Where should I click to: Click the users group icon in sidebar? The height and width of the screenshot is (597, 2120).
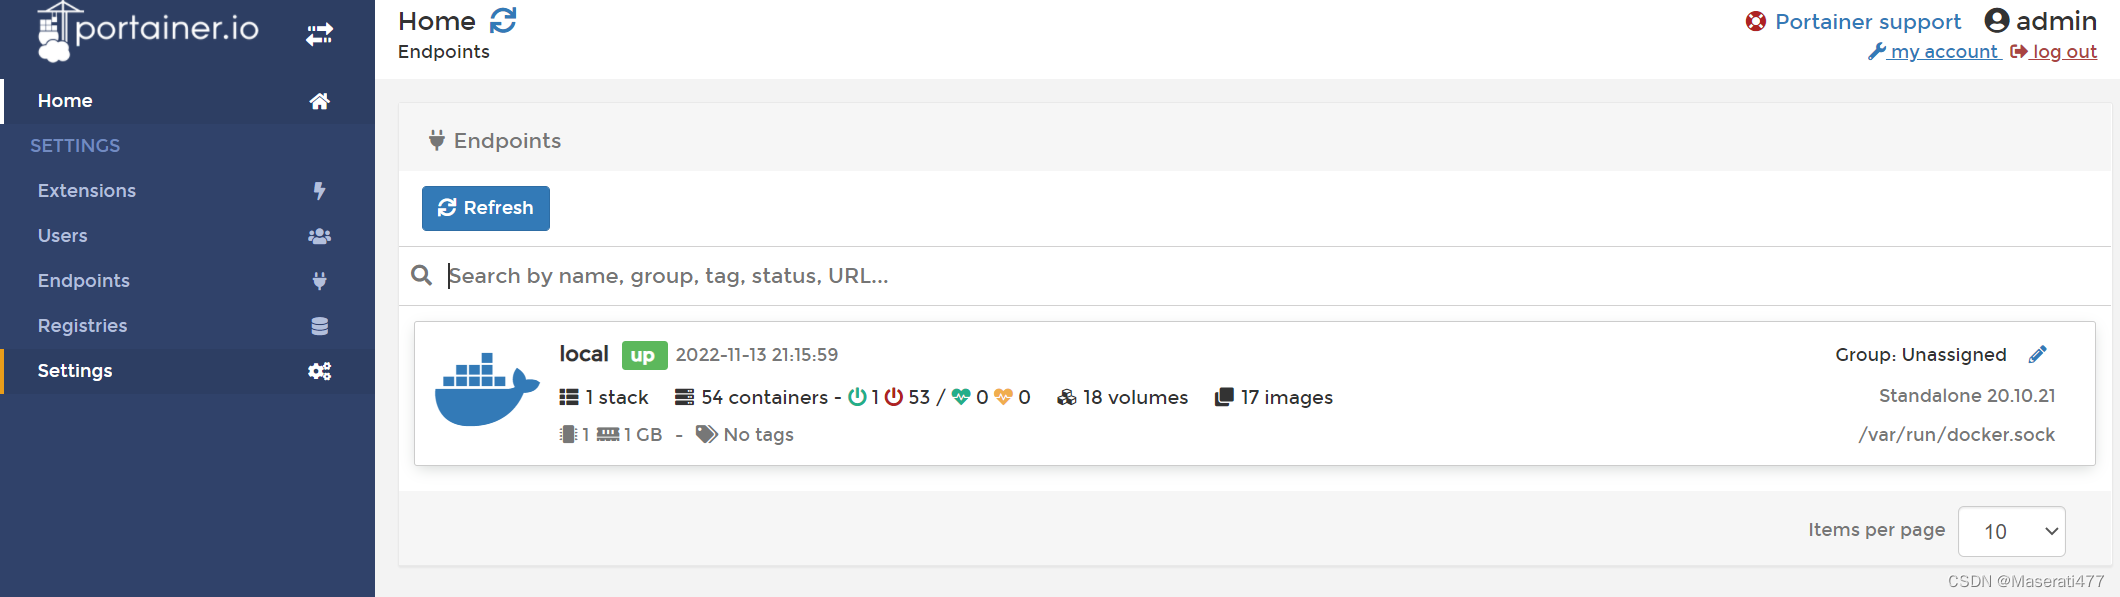[x=319, y=236]
